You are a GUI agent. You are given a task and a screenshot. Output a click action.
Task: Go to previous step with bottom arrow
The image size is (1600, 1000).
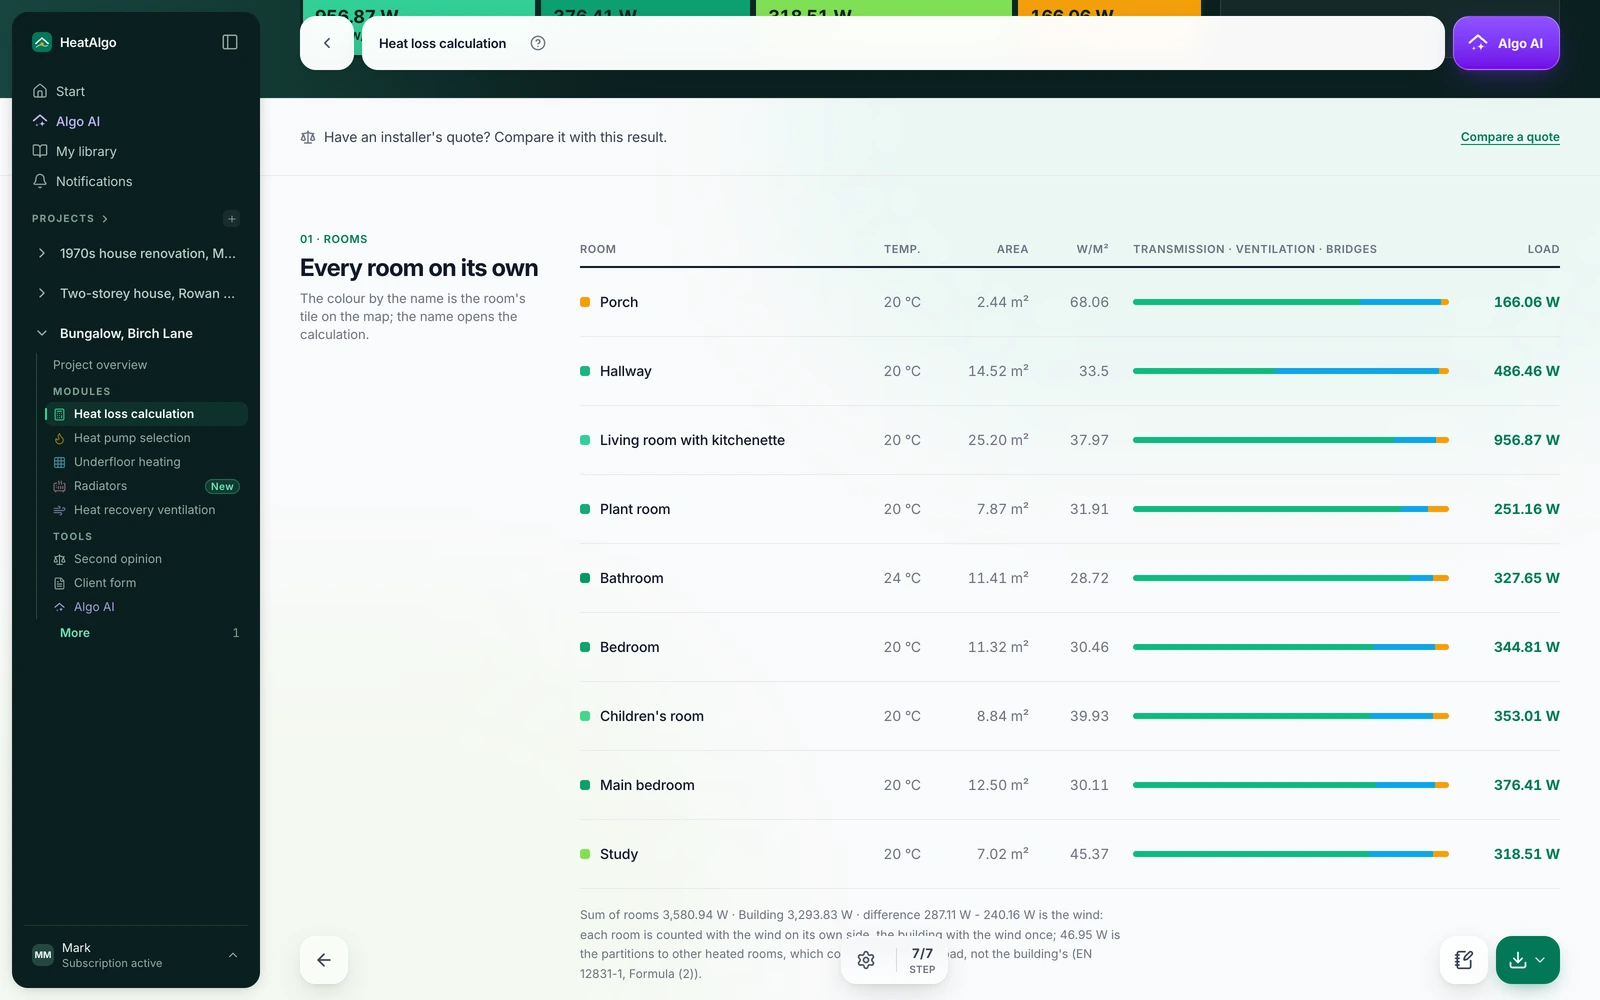coord(324,960)
